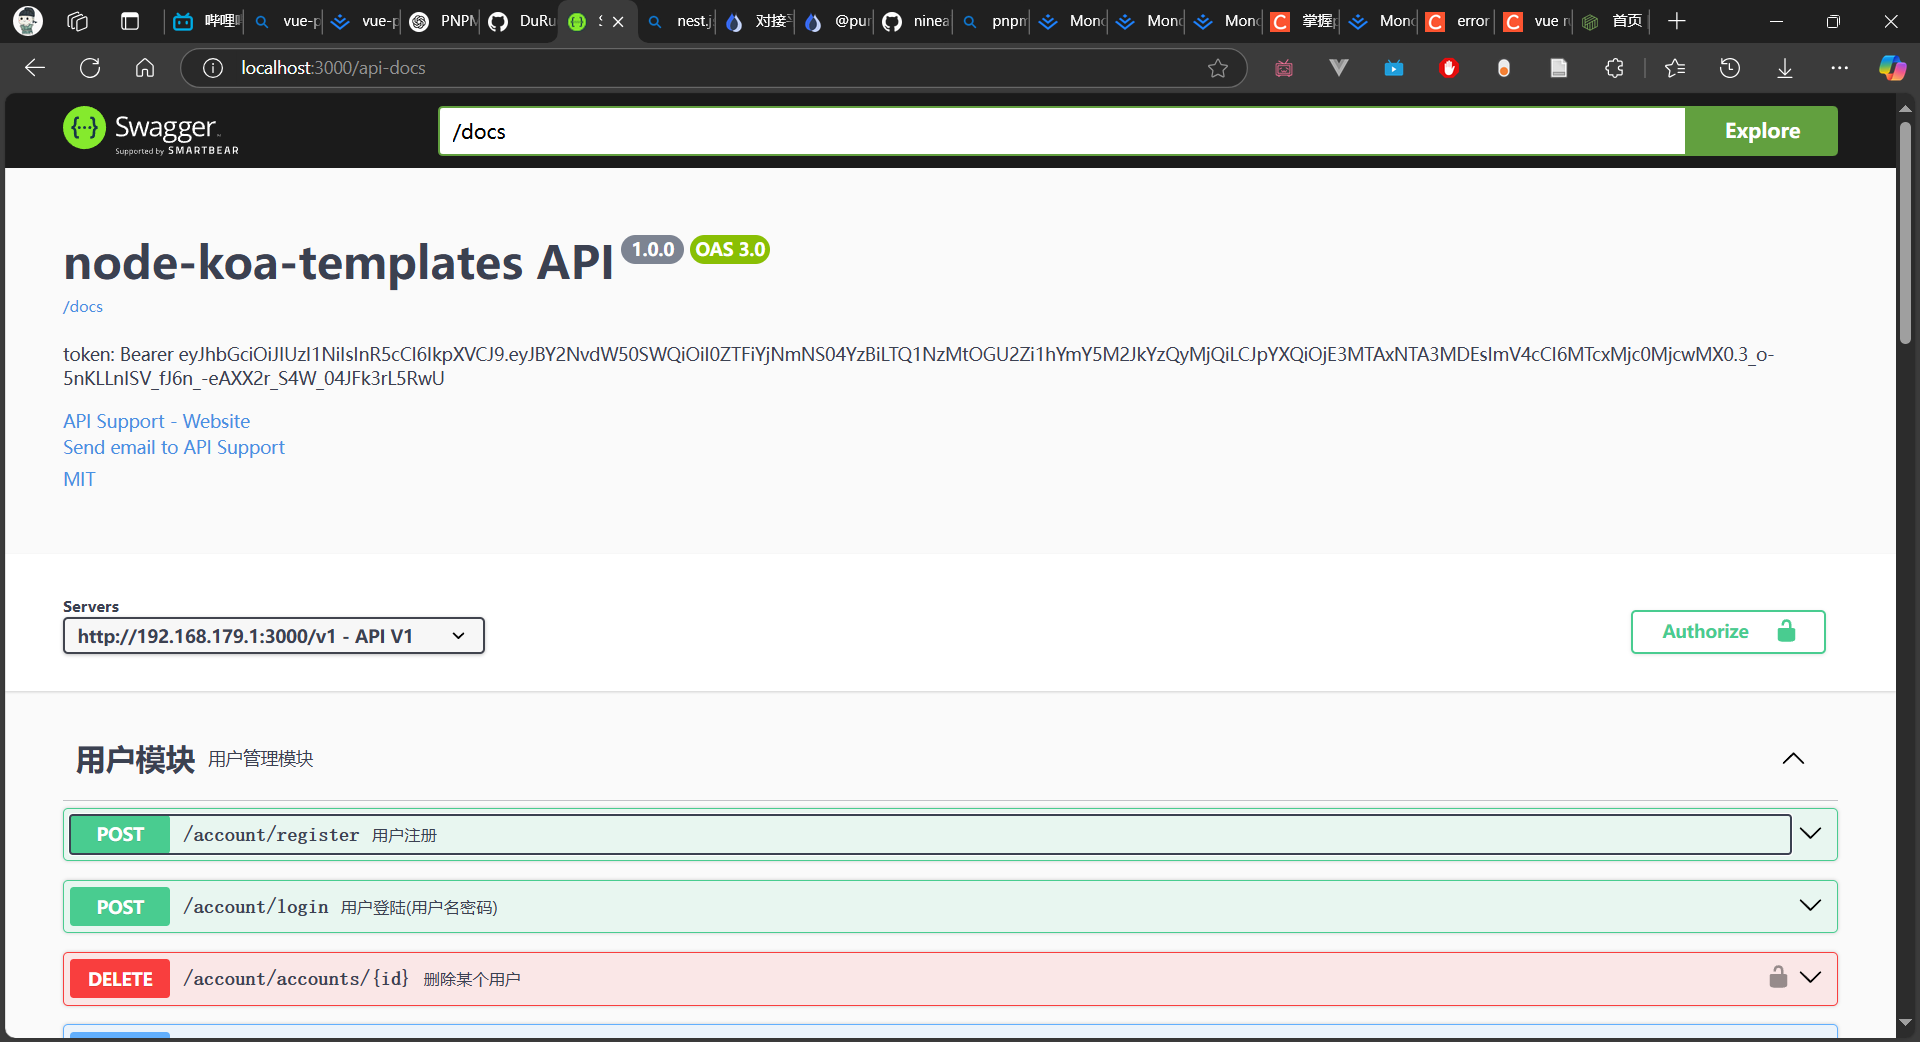This screenshot has height=1042, width=1920.
Task: Add page to favorites star icon
Action: pyautogui.click(x=1217, y=68)
